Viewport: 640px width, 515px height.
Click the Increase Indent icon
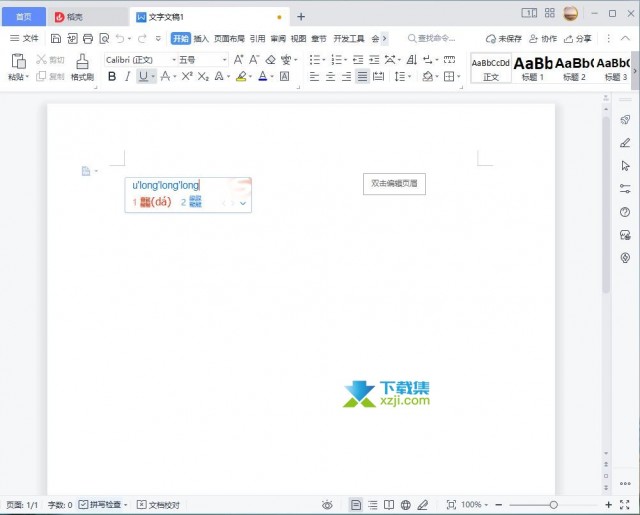[x=374, y=60]
